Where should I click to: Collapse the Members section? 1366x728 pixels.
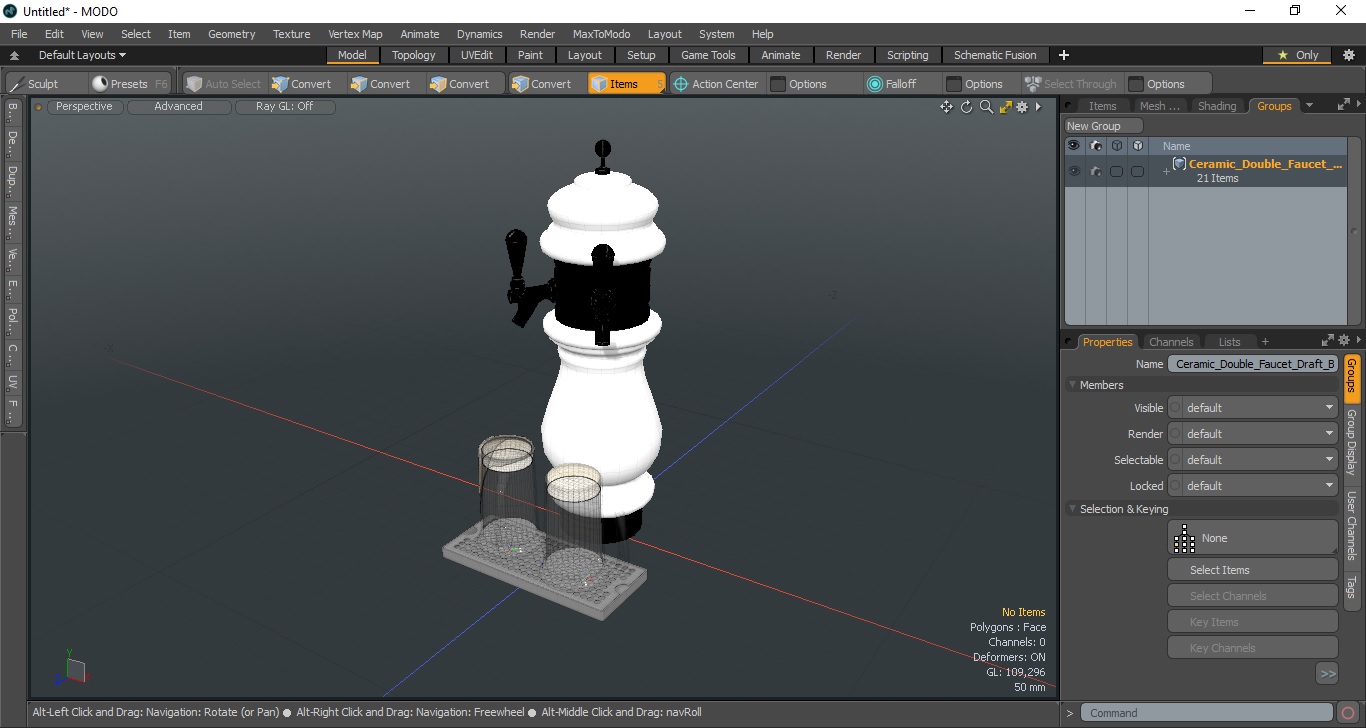point(1073,385)
